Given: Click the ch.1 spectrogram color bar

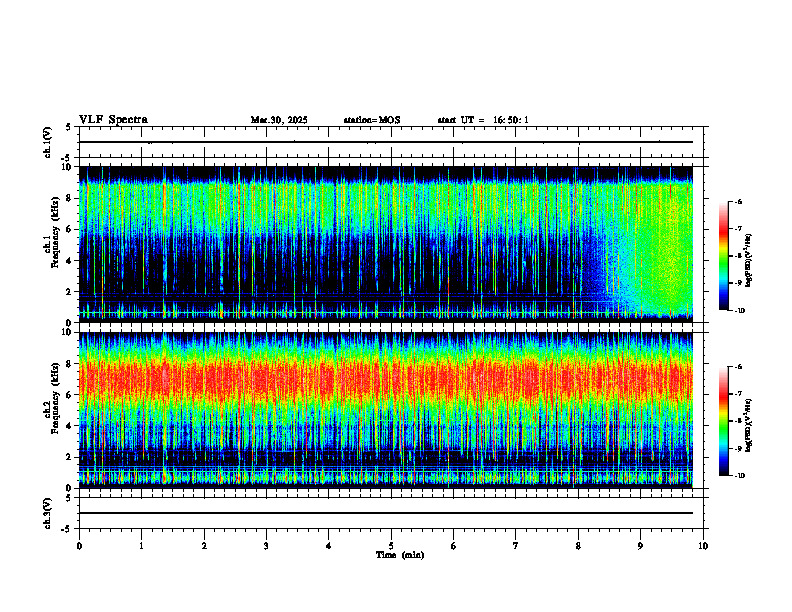Looking at the screenshot, I should click(x=724, y=256).
